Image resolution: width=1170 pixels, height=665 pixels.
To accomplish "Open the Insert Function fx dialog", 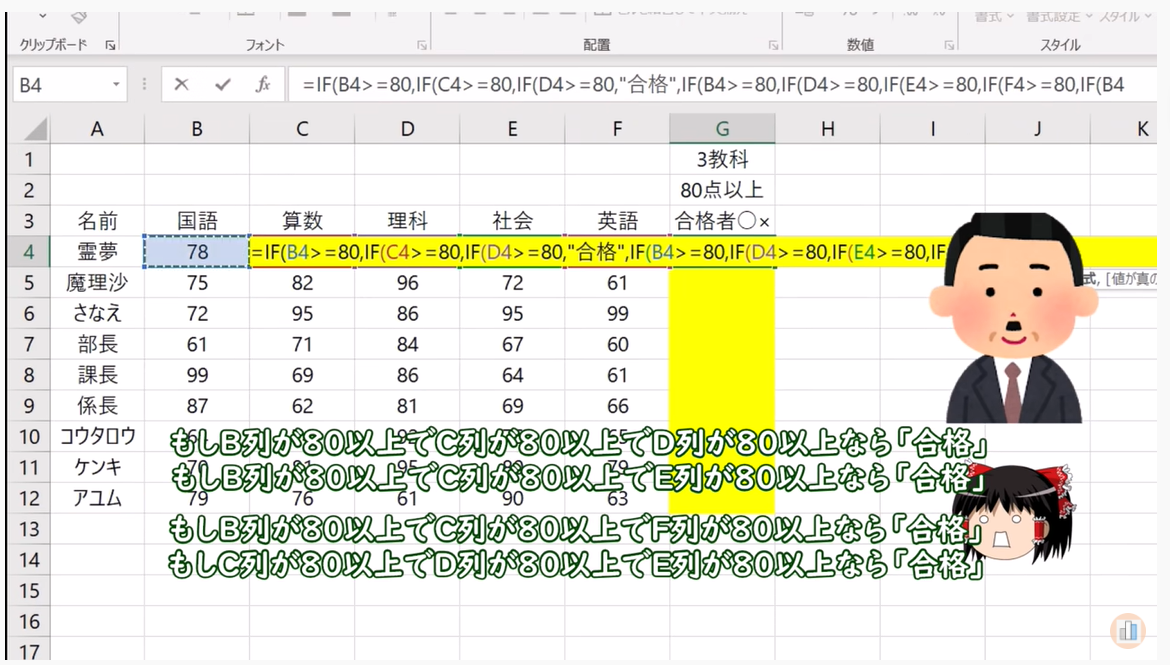I will 263,85.
